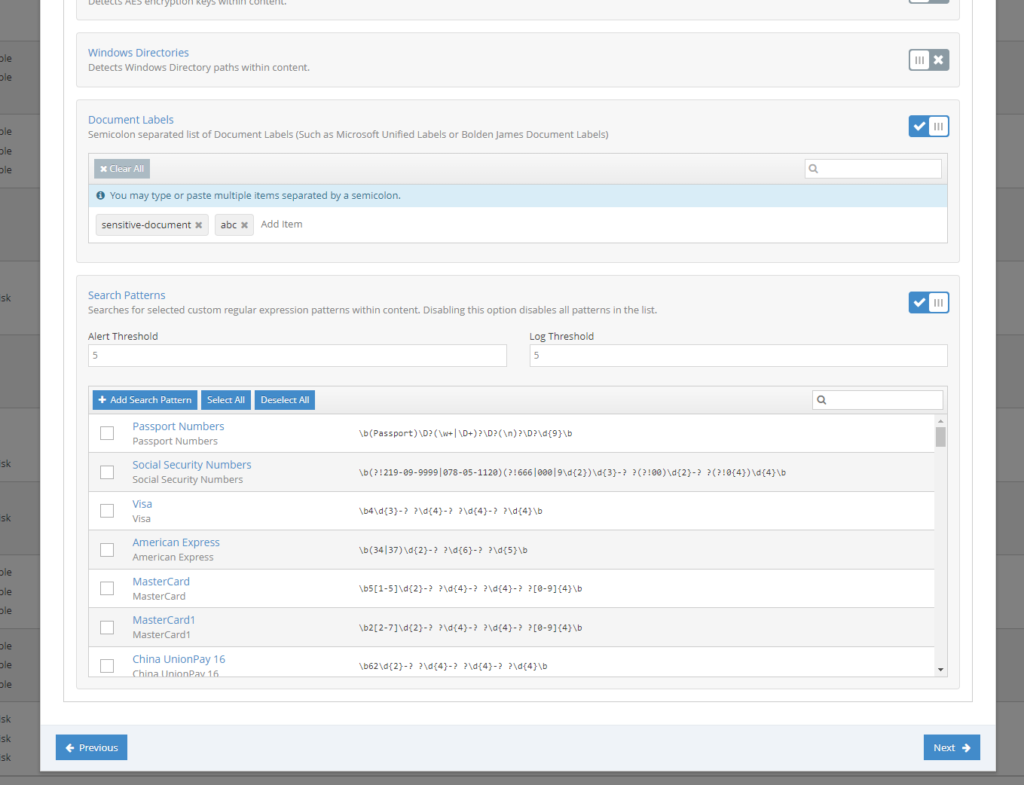1024x785 pixels.
Task: Open the Visa pattern link
Action: (x=142, y=504)
